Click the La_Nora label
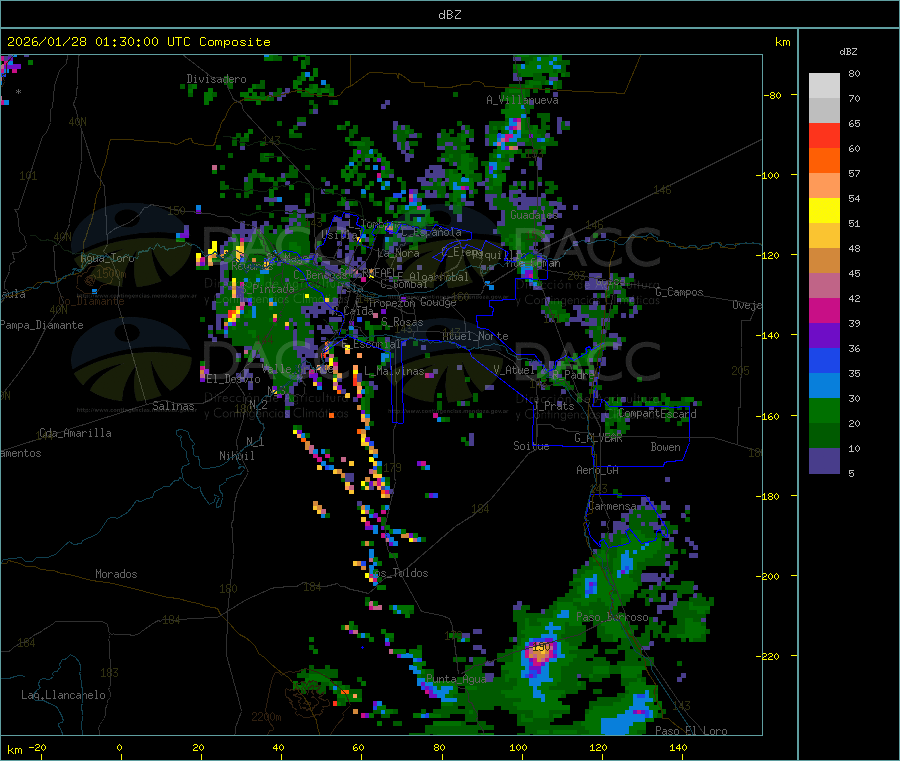Image resolution: width=900 pixels, height=761 pixels. (x=398, y=253)
